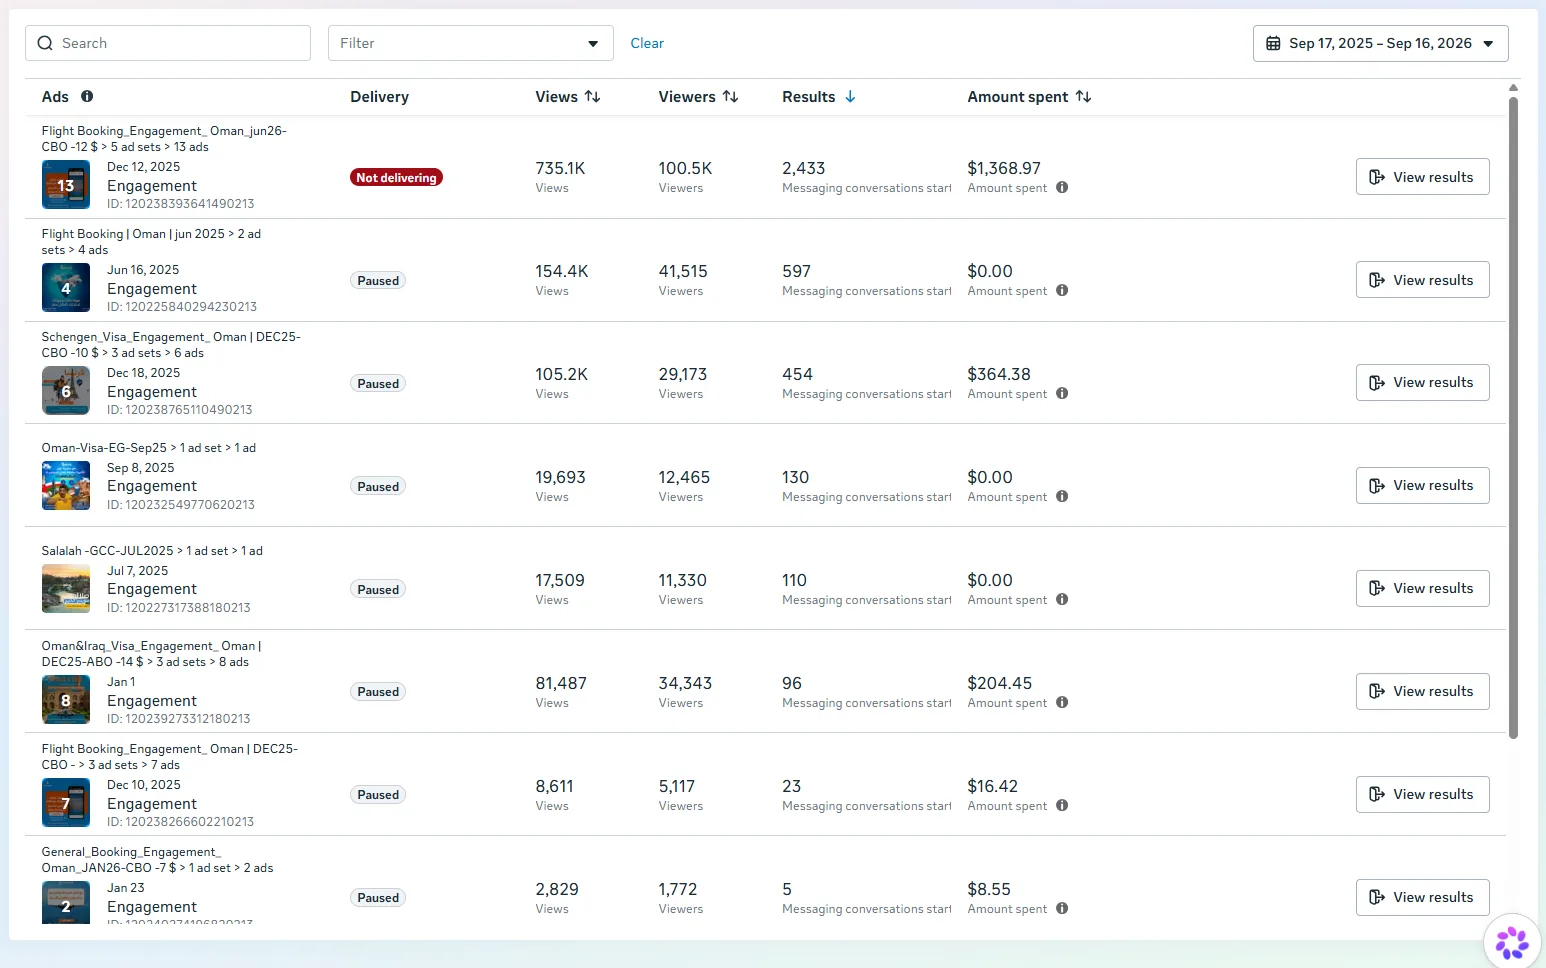Image resolution: width=1546 pixels, height=968 pixels.
Task: View results for Schengen Visa Engagement campaign
Action: pyautogui.click(x=1422, y=382)
